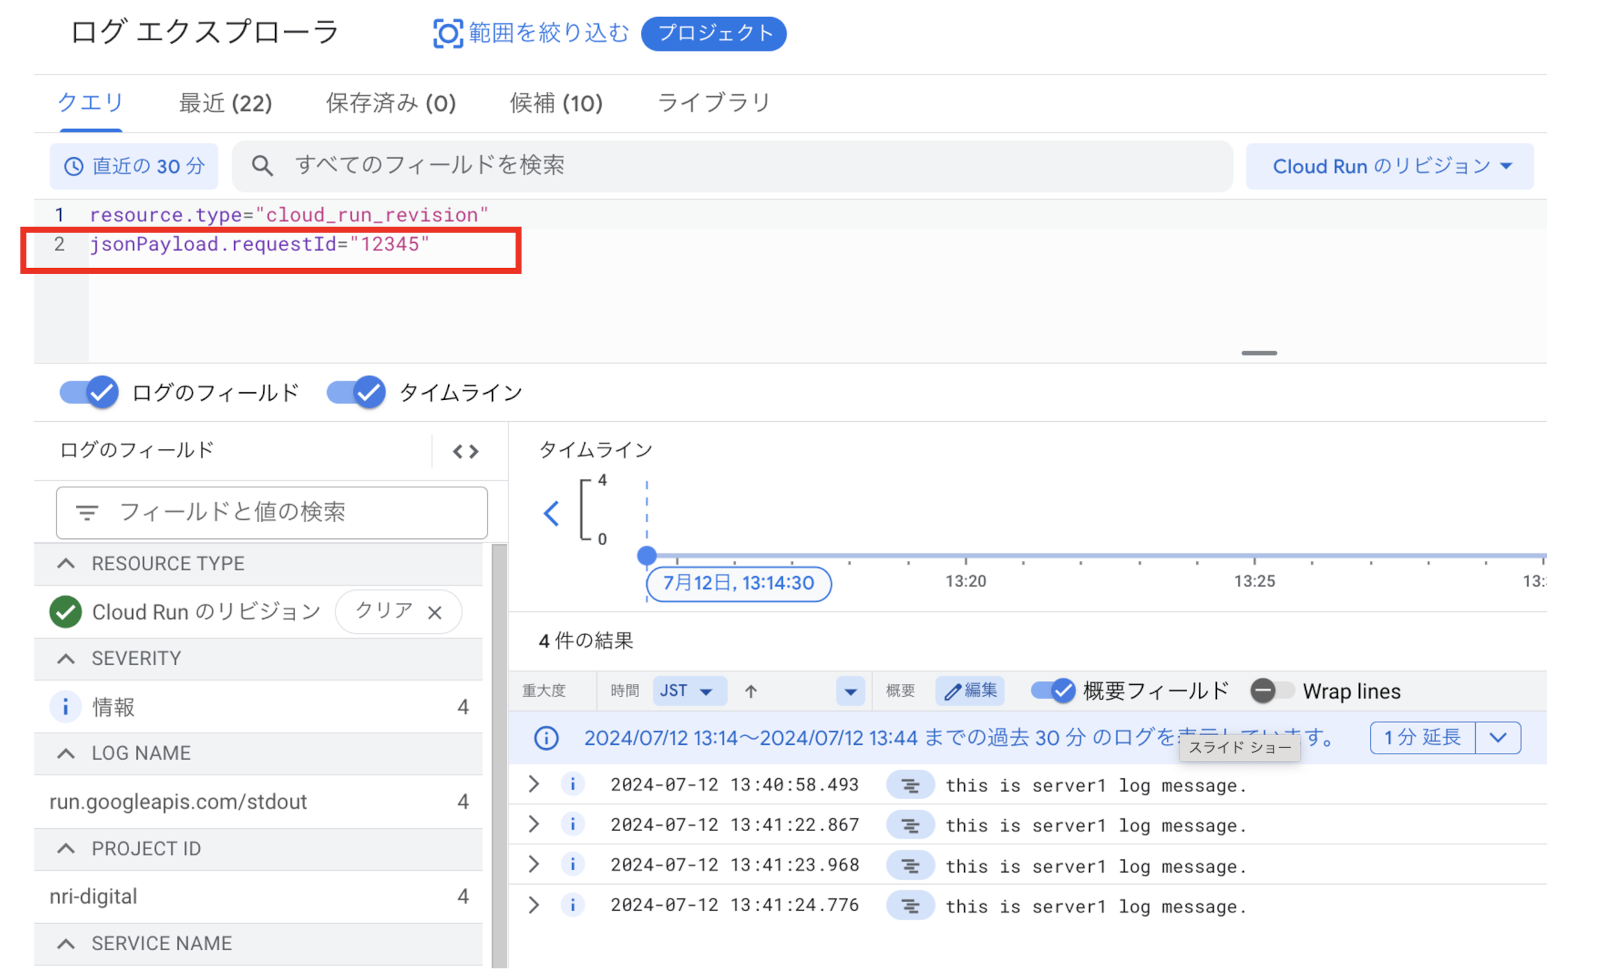Image resolution: width=1600 pixels, height=976 pixels.
Task: Click the info severity icon on the 13:41:22.867 log
Action: 572,825
